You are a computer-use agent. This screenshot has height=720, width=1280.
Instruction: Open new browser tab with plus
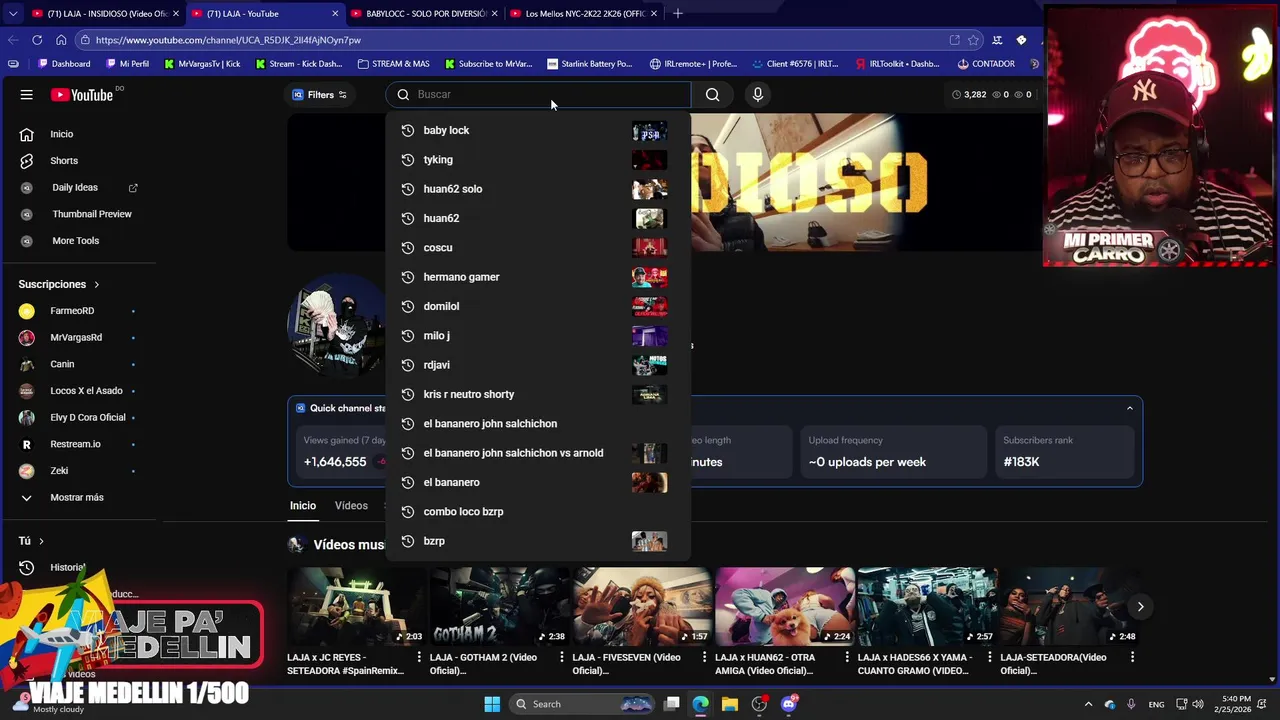(x=677, y=14)
